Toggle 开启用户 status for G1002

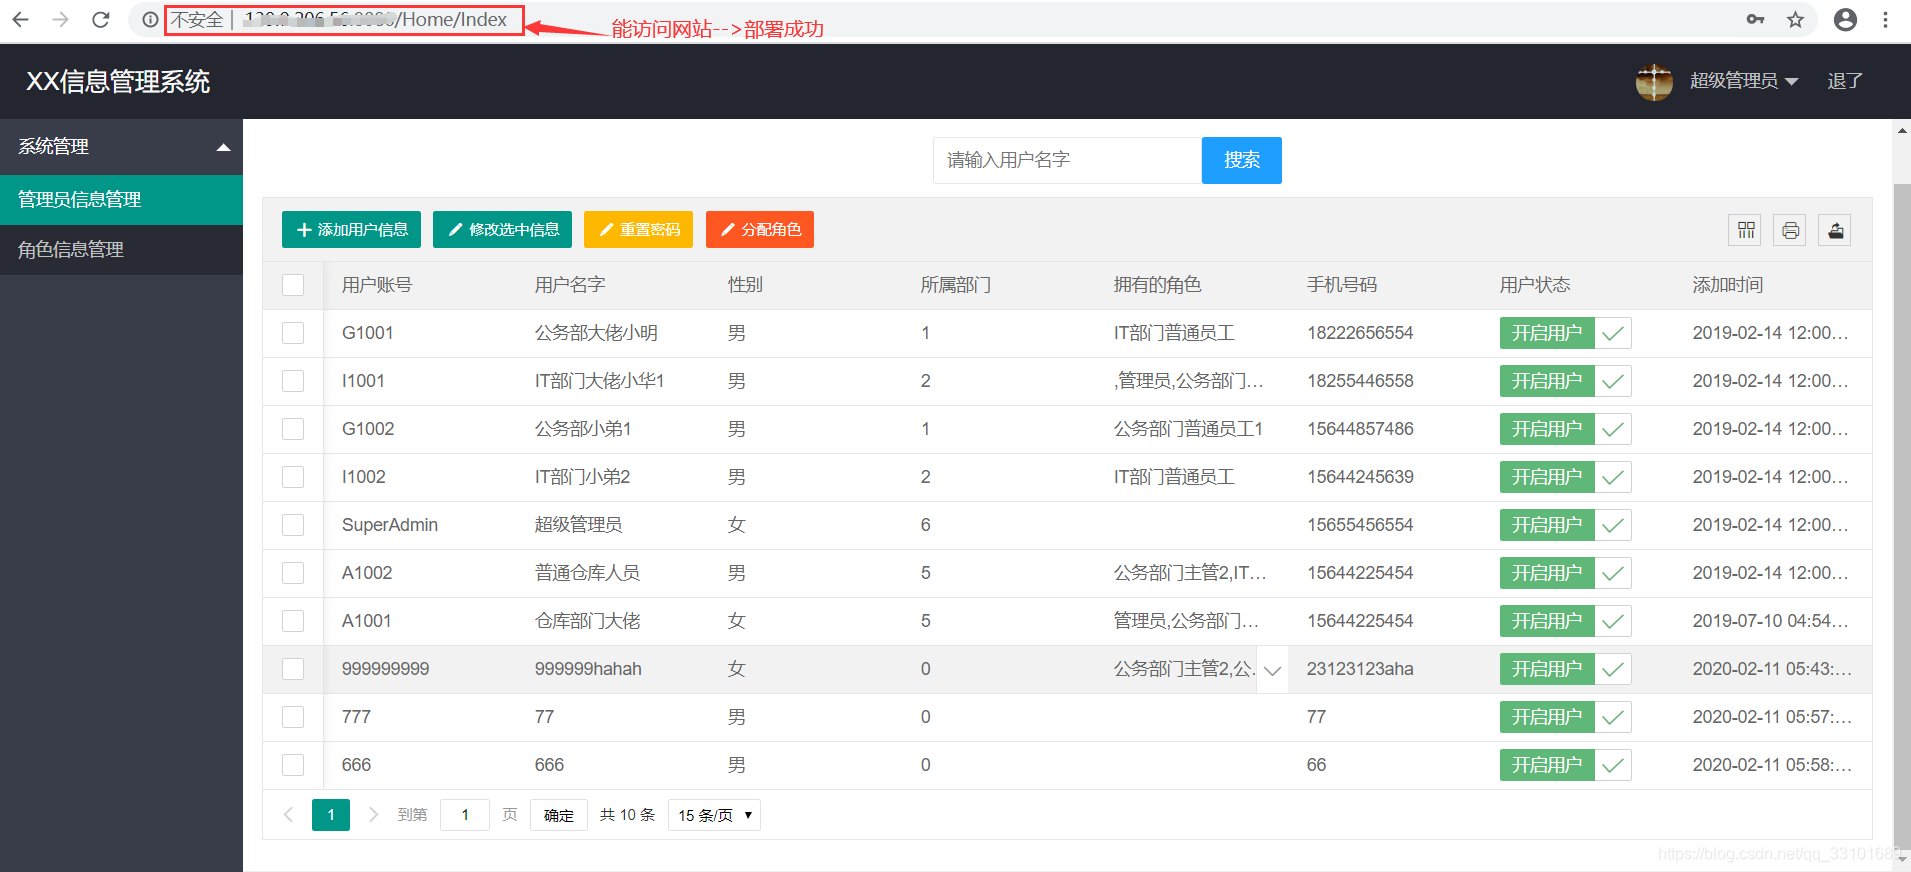coord(1565,429)
